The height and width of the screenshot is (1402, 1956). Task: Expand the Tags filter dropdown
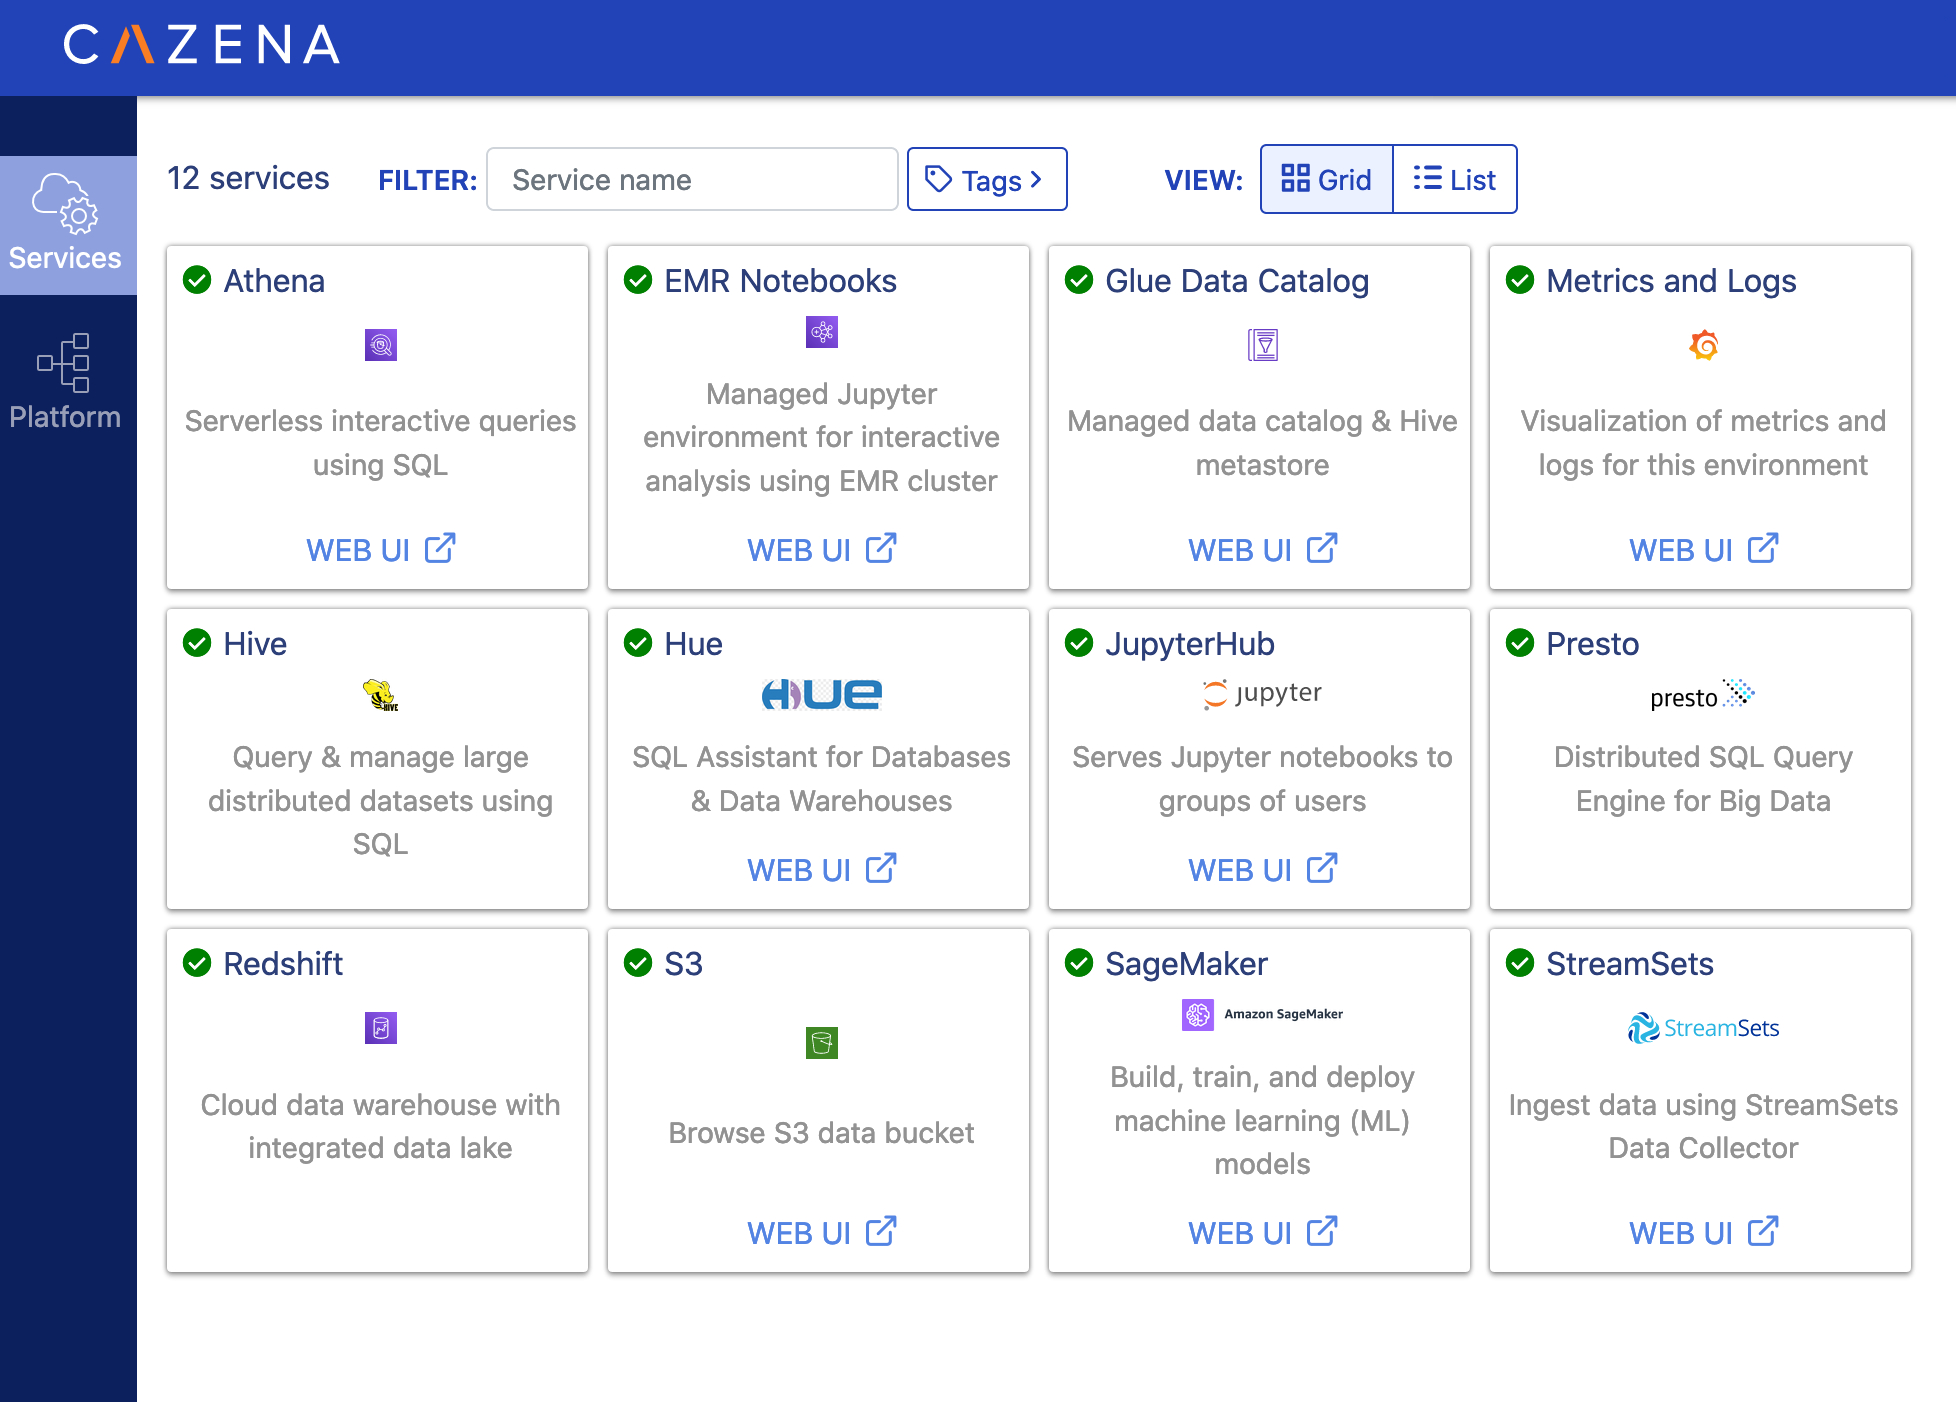[x=986, y=179]
